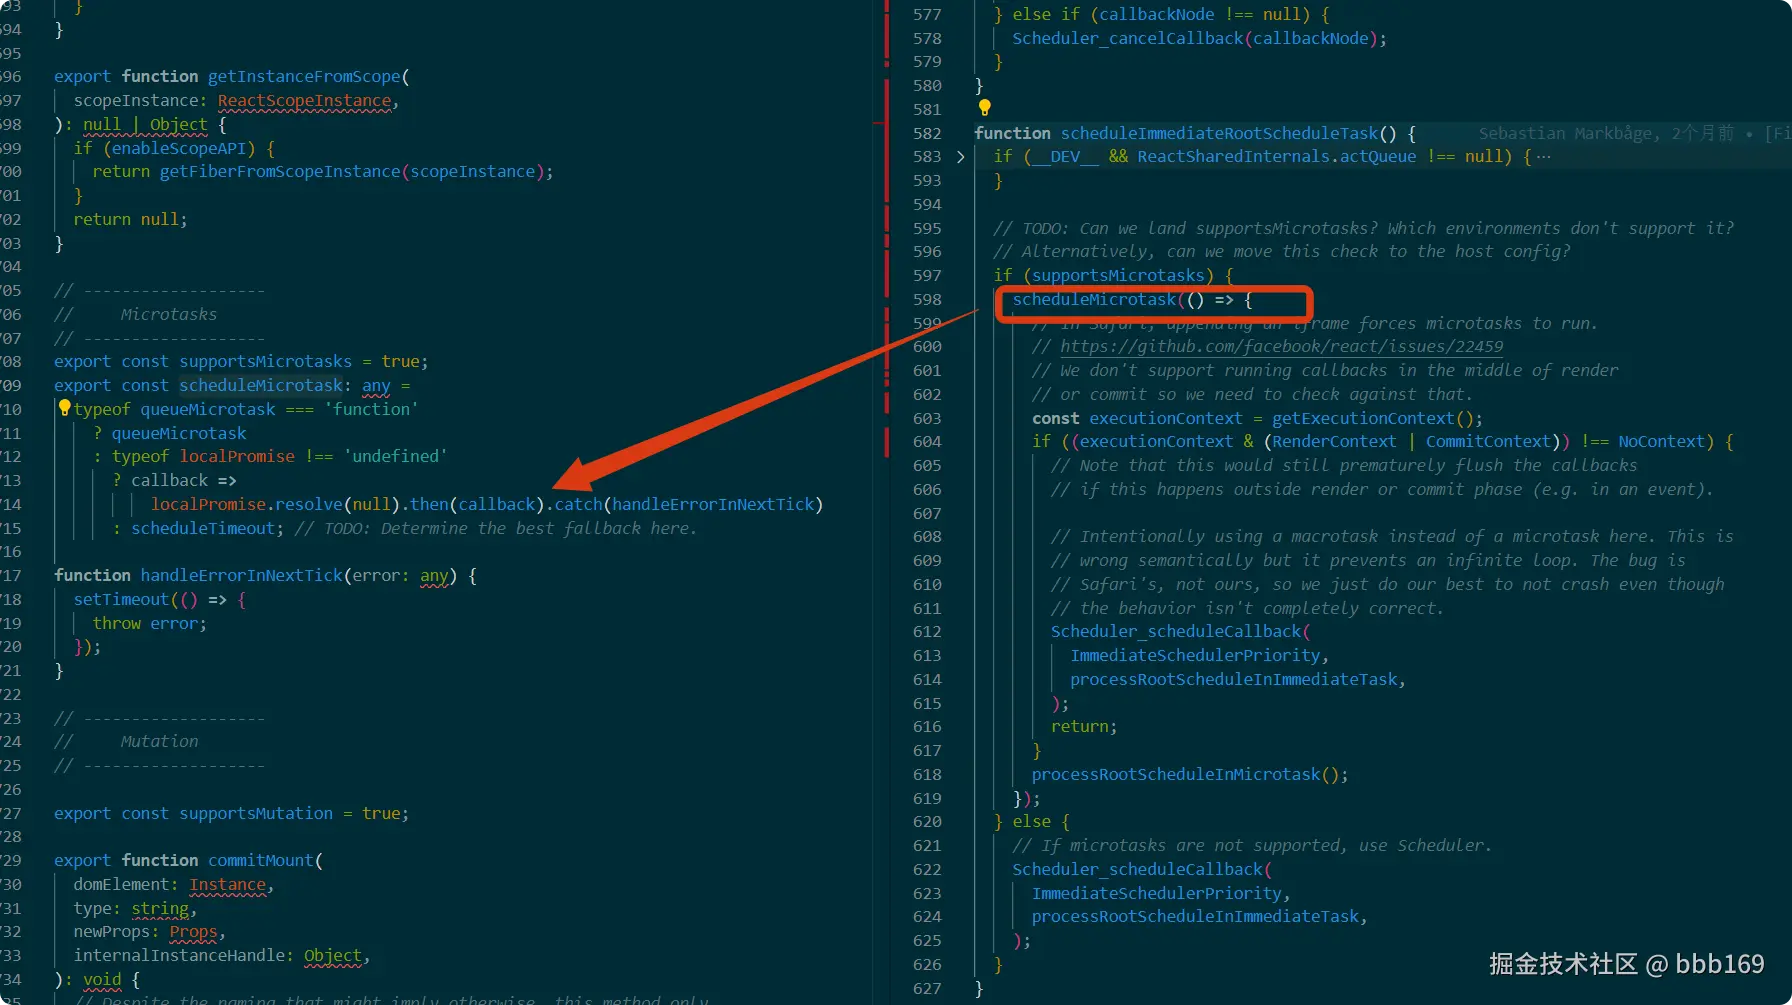Screen dimensions: 1792x1005
Task: Click the ReactScopeInstance type annotation
Action: click(305, 101)
